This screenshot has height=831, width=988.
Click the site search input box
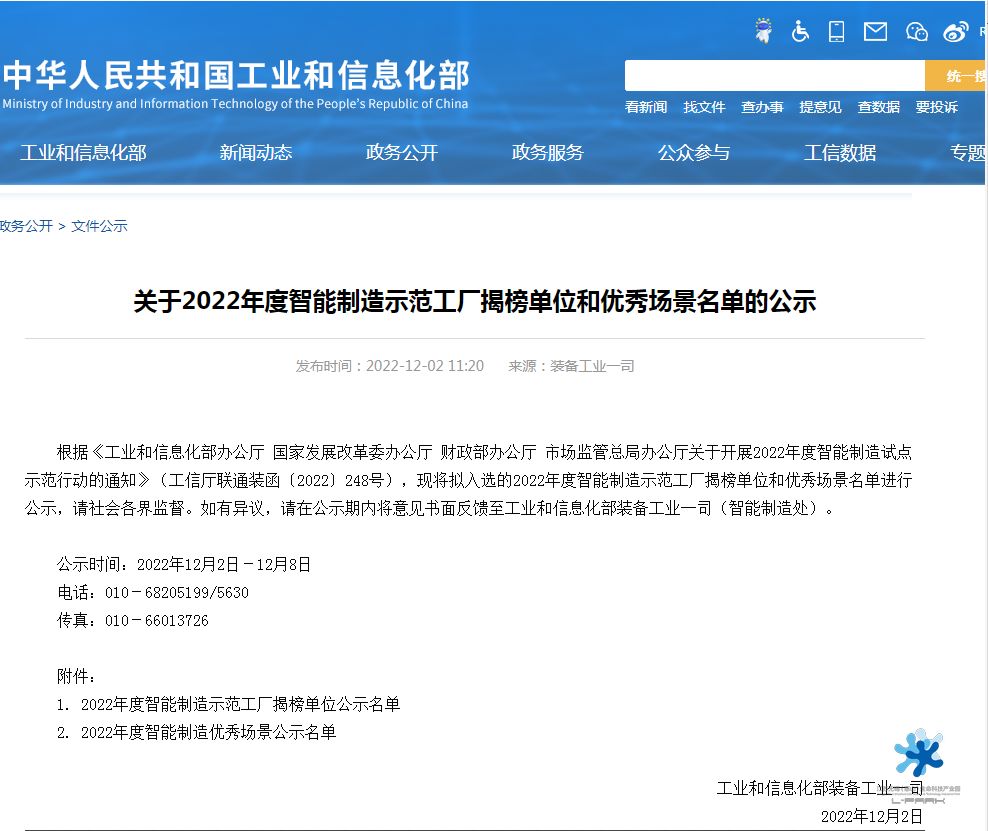click(774, 76)
